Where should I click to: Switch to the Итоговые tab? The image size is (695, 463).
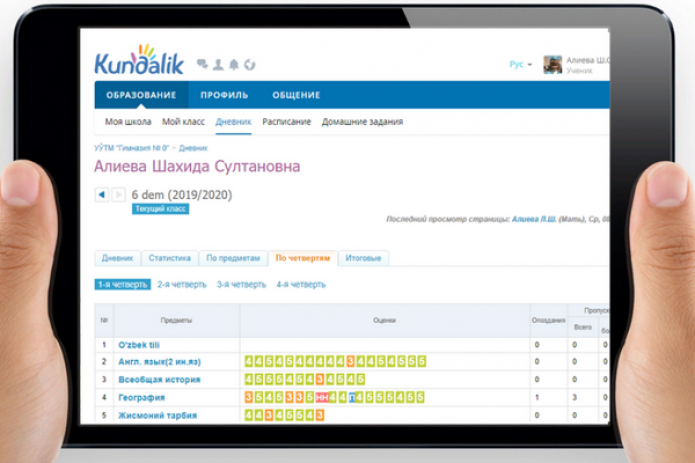point(362,258)
